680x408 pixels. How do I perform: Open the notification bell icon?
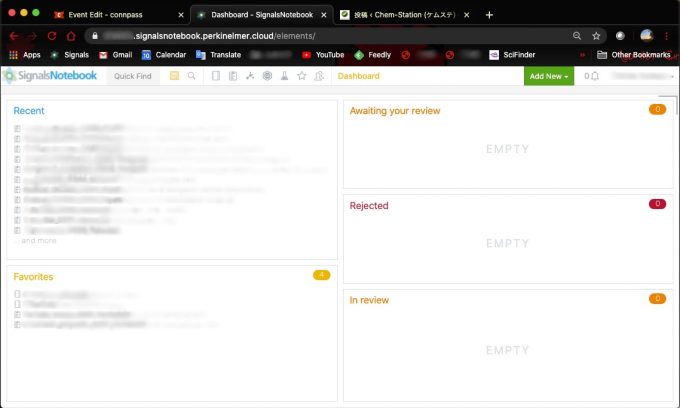coord(595,76)
